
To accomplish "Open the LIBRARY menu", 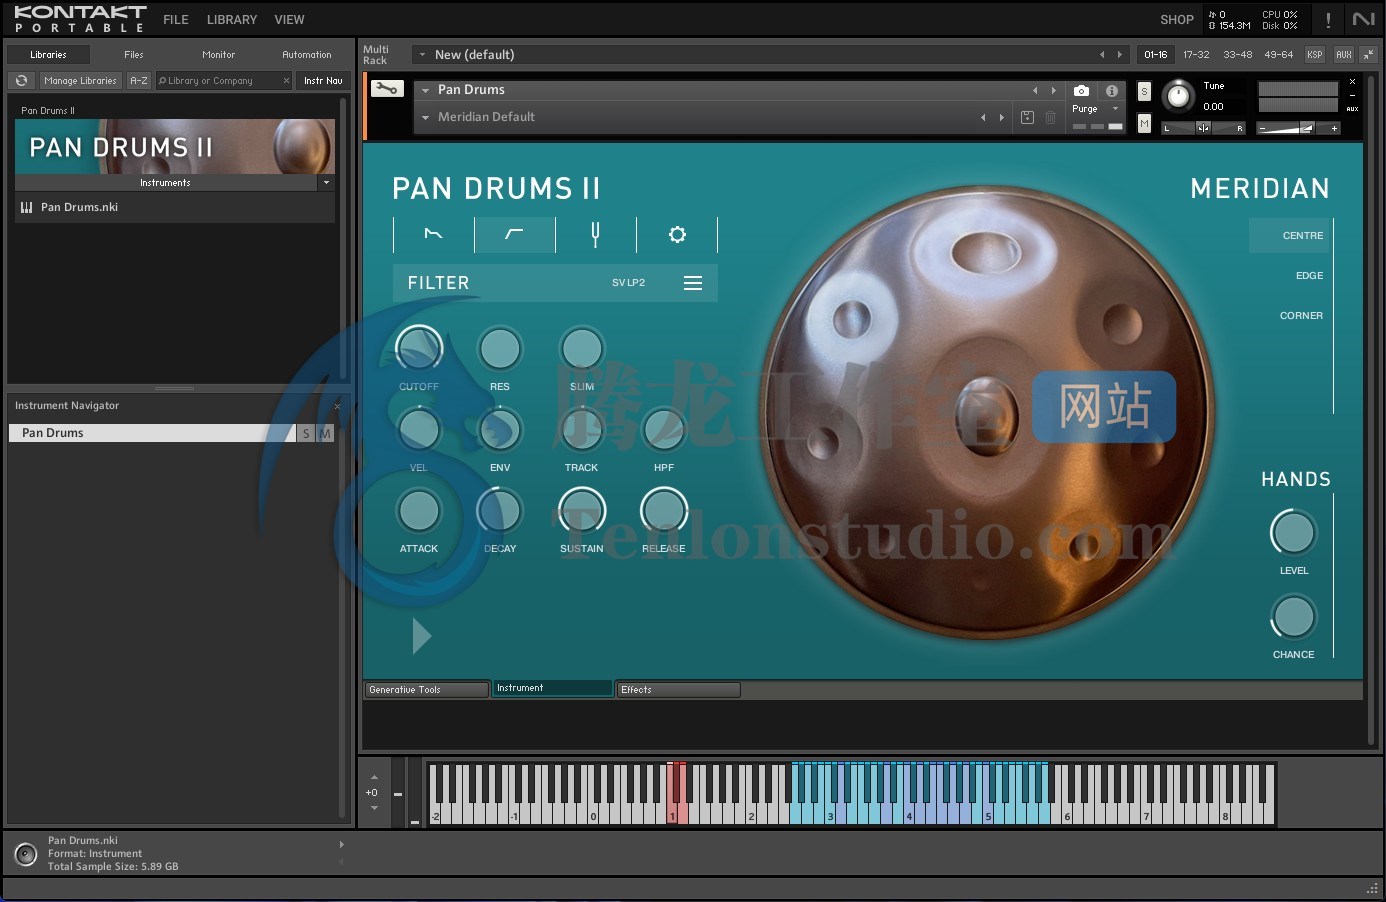I will coord(232,20).
